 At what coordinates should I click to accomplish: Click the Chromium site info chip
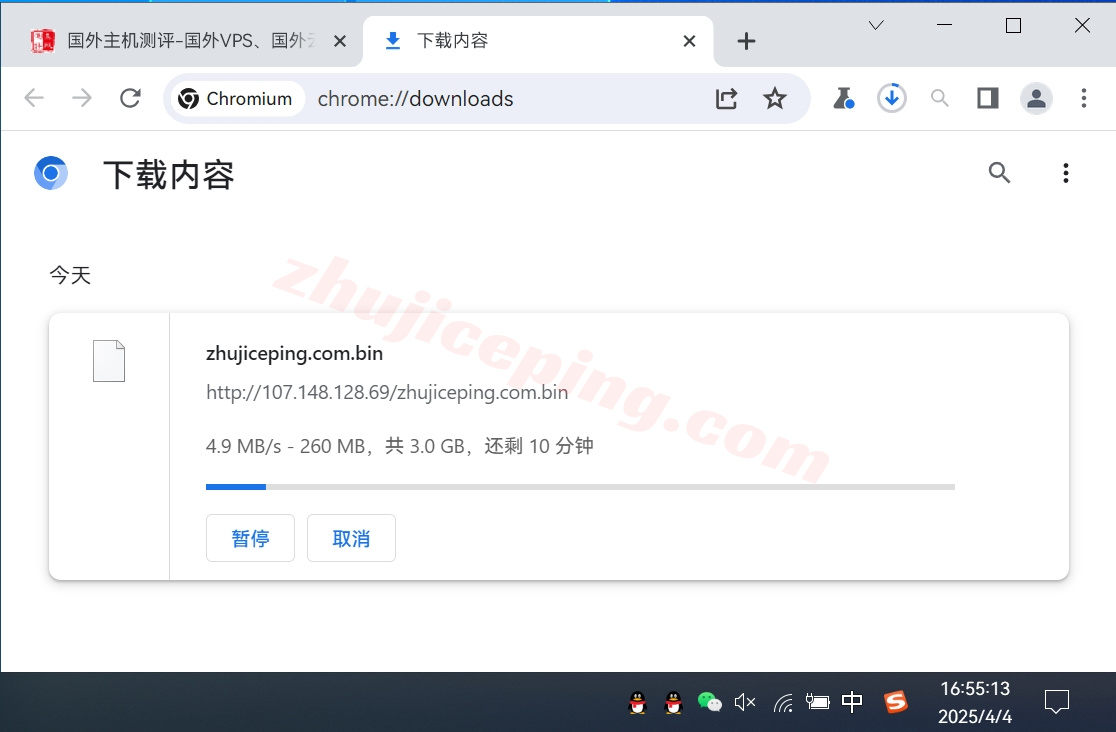[x=236, y=98]
